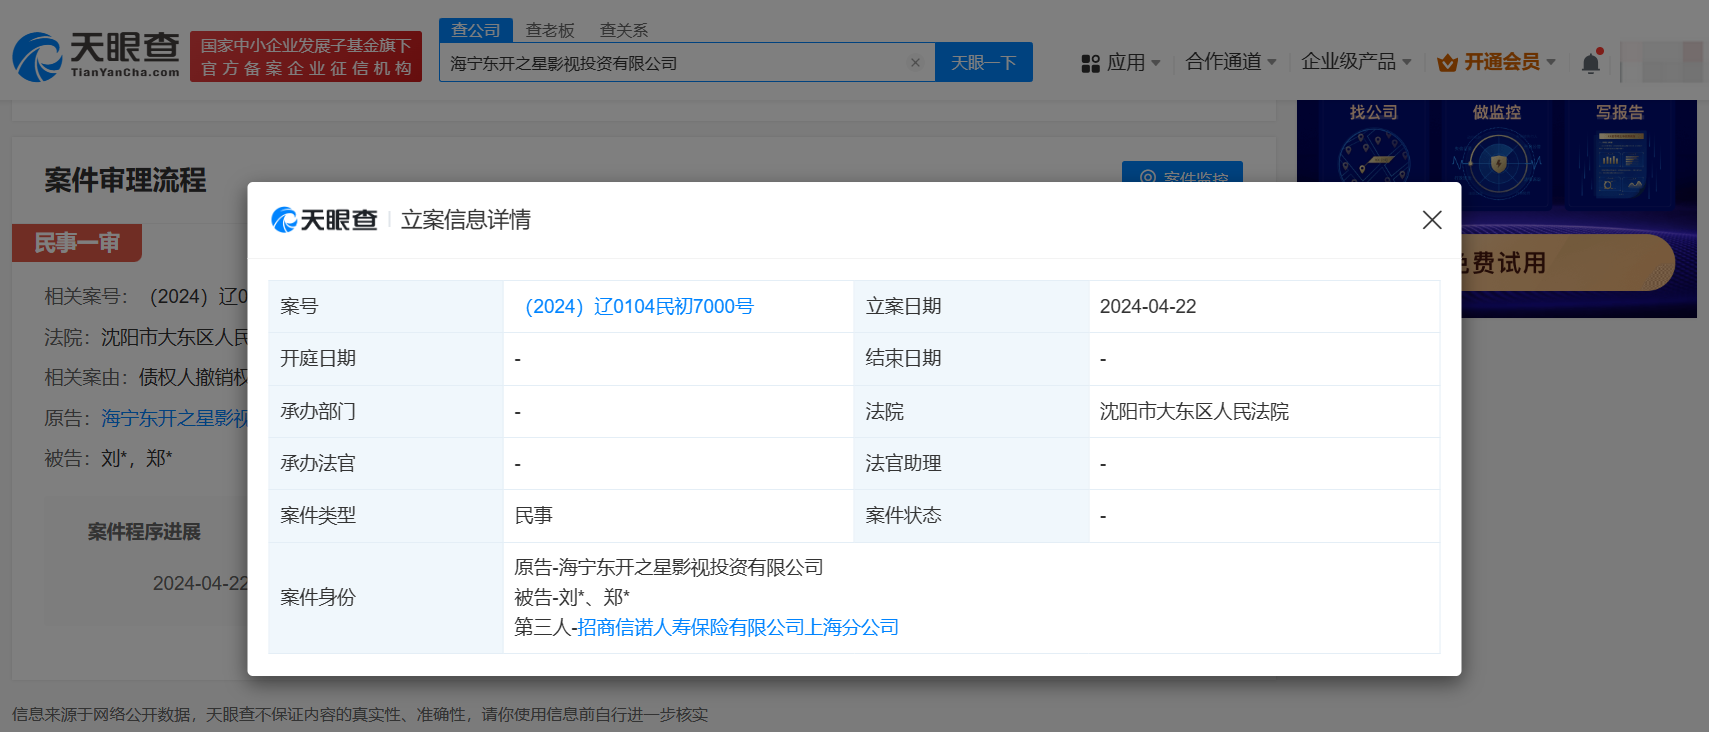Open the 应用 apps dropdown
The image size is (1709, 732).
(1121, 62)
